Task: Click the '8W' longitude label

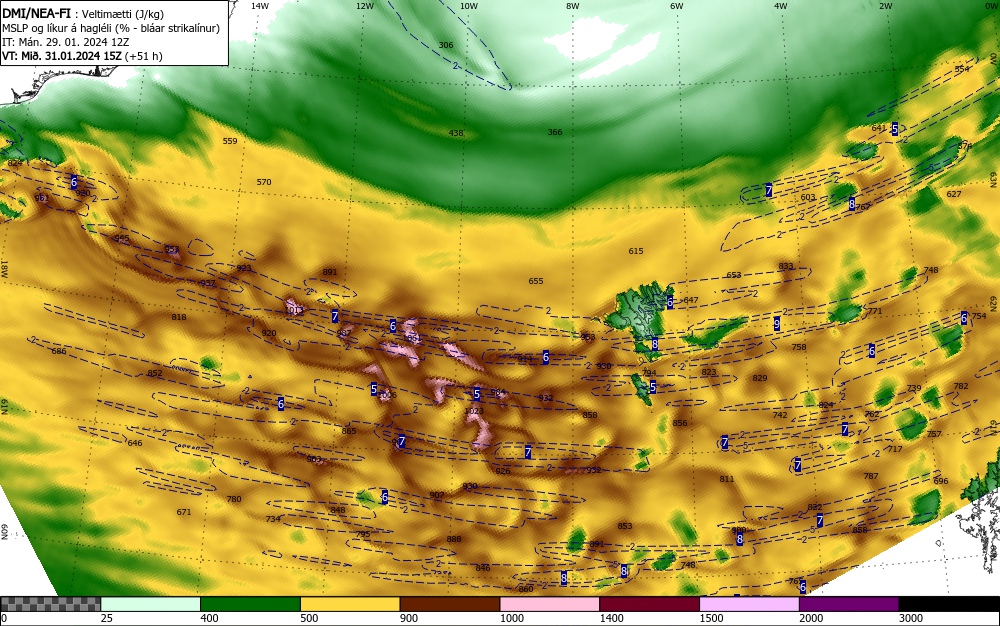Action: tap(573, 6)
